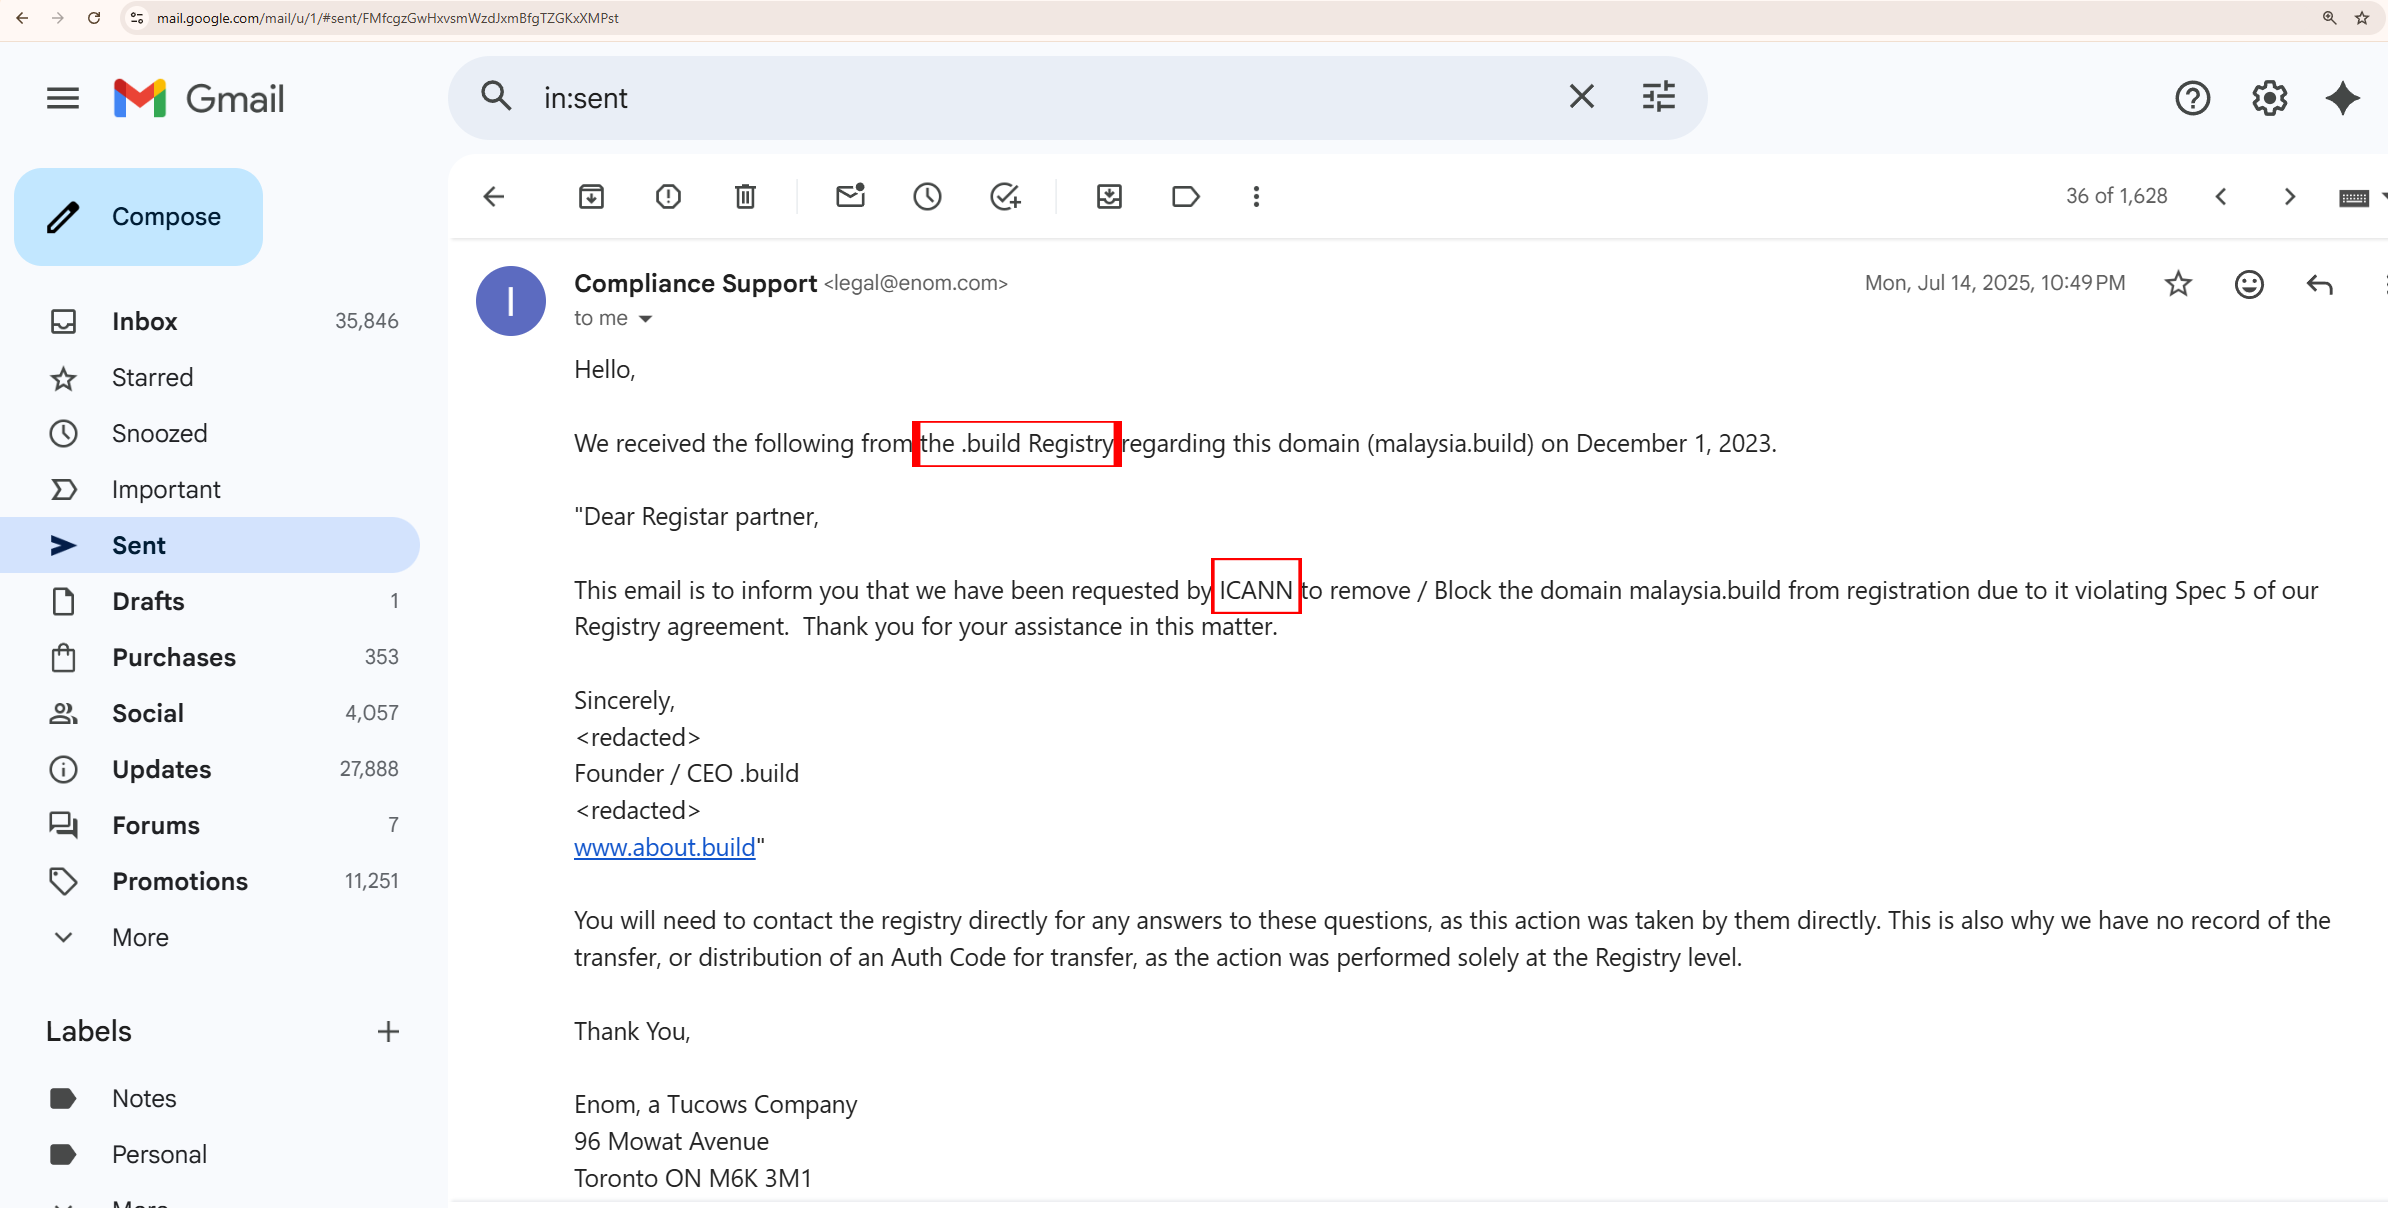The image size is (2388, 1208).
Task: Reply to the Compliance Support email
Action: 2320,284
